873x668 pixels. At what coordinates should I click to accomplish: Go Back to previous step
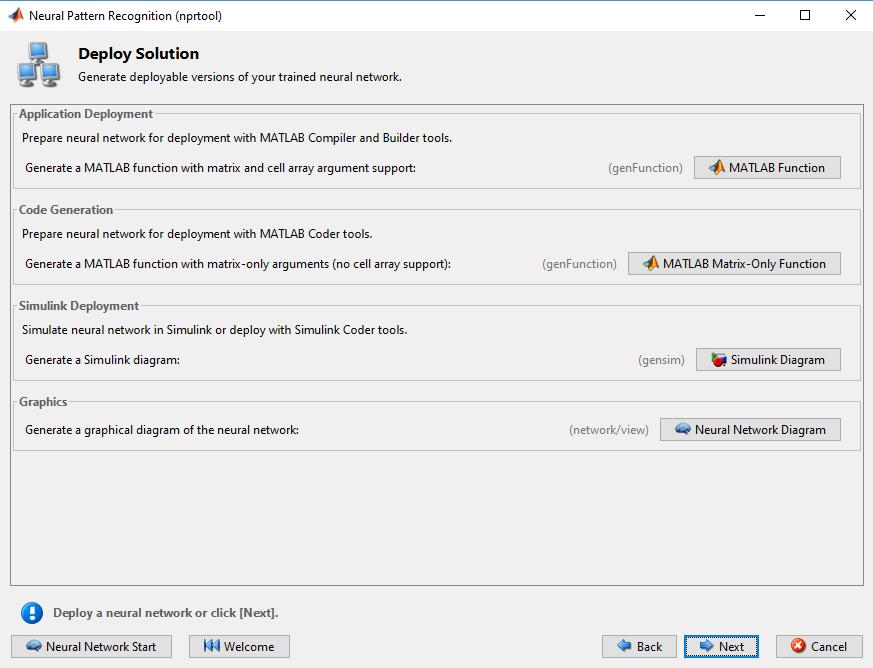point(639,646)
